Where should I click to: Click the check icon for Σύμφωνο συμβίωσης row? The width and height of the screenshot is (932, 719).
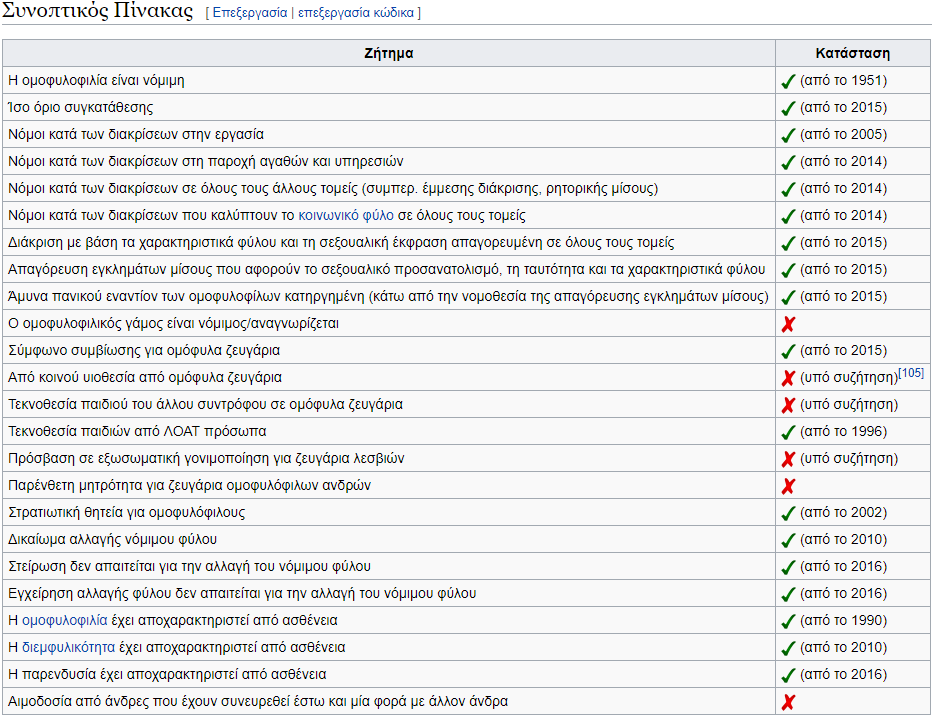(788, 351)
